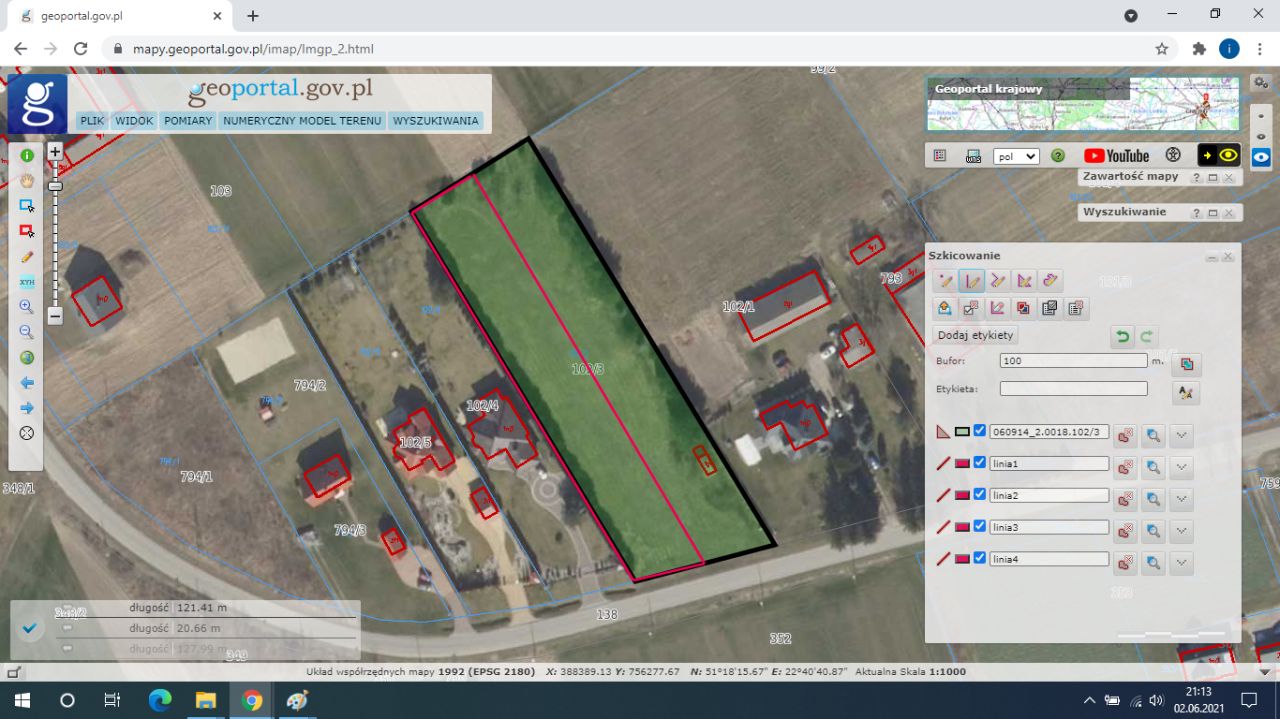Go to previous map view arrow
1280x719 pixels.
point(27,383)
